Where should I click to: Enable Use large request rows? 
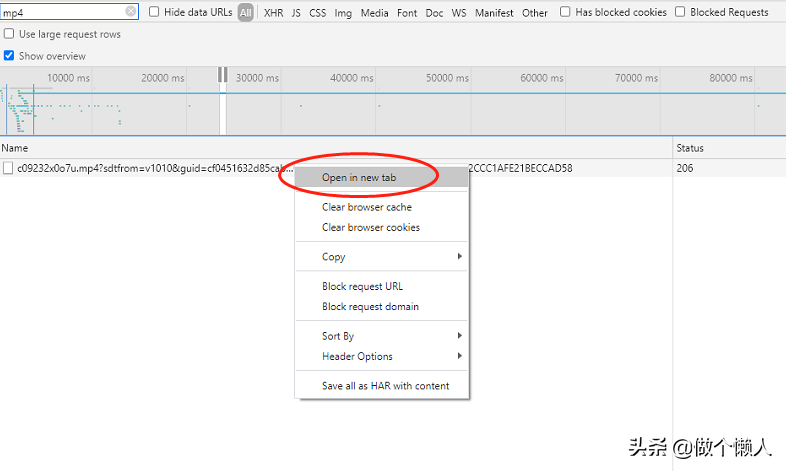coord(10,34)
